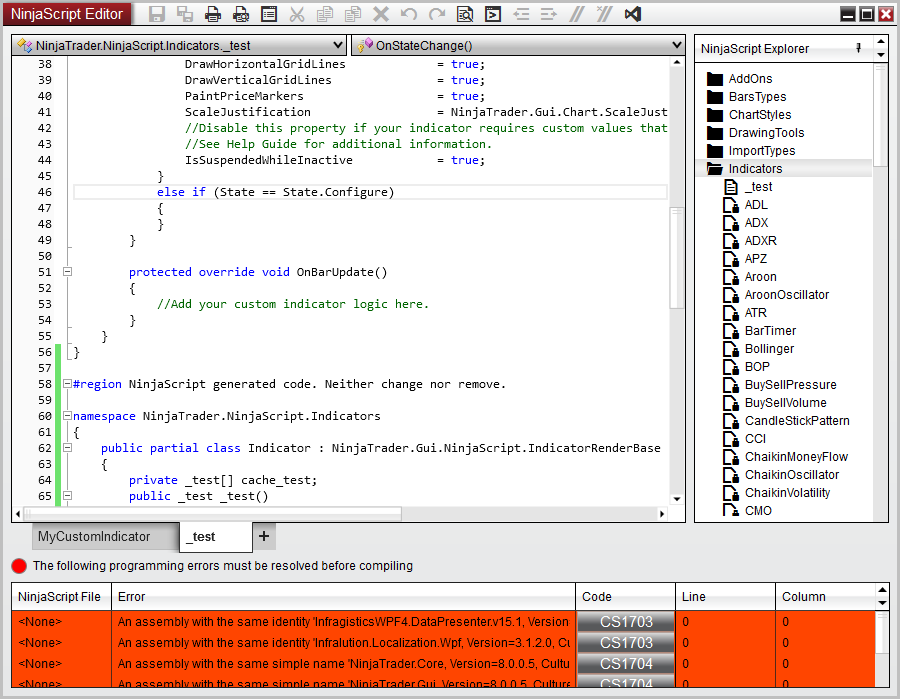Select the _test editor tab
The image size is (900, 699).
203,537
